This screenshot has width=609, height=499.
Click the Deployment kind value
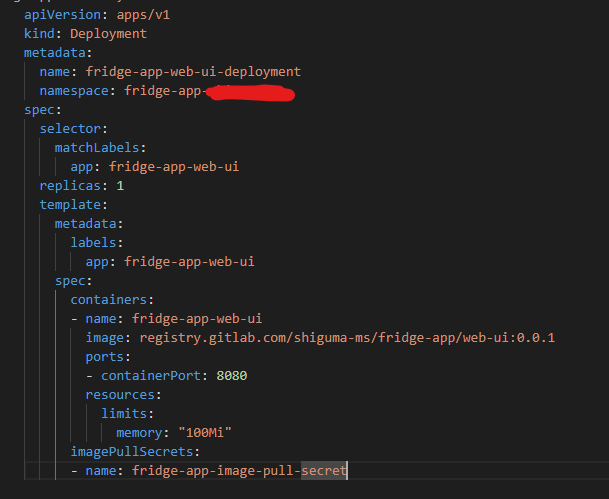point(108,34)
